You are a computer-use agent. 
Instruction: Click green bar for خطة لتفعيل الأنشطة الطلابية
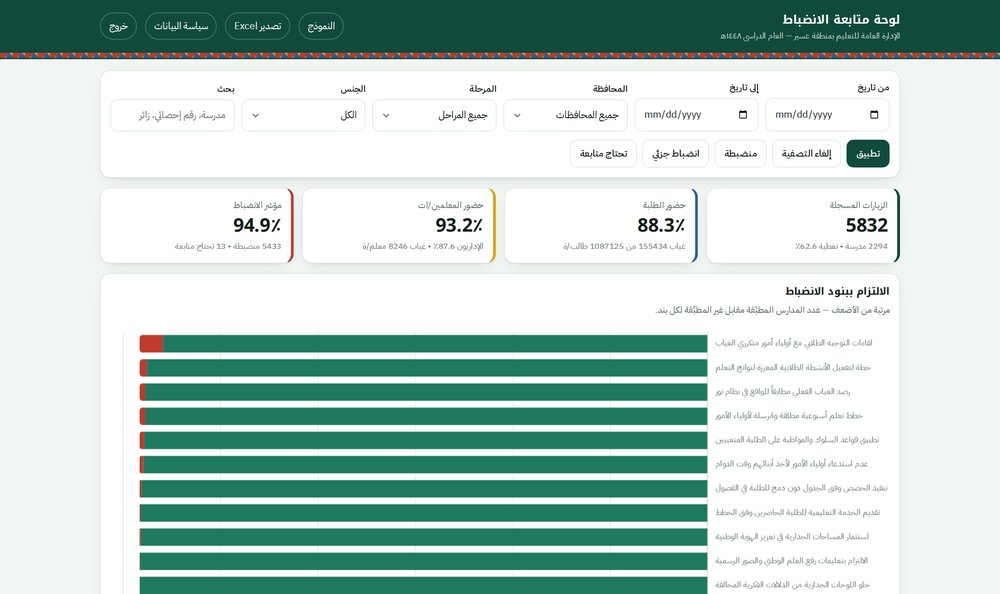427,368
